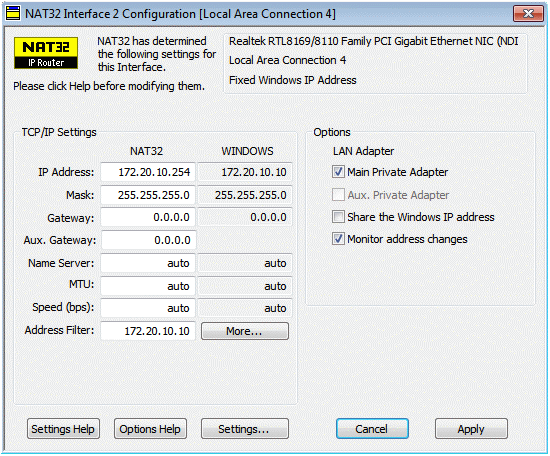Click the Options Help button
Image resolution: width=550 pixels, height=456 pixels.
coord(150,429)
